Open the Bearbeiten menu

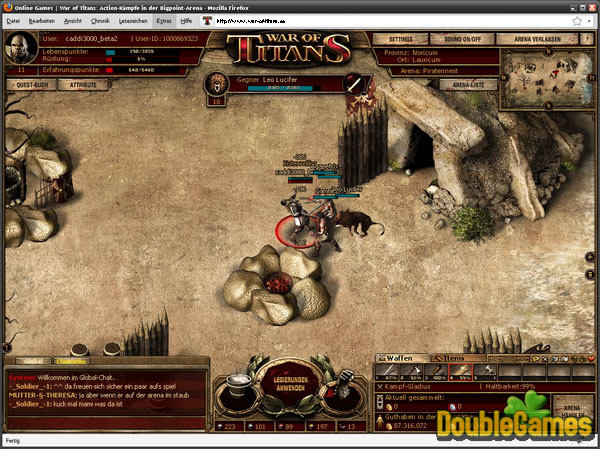42,21
